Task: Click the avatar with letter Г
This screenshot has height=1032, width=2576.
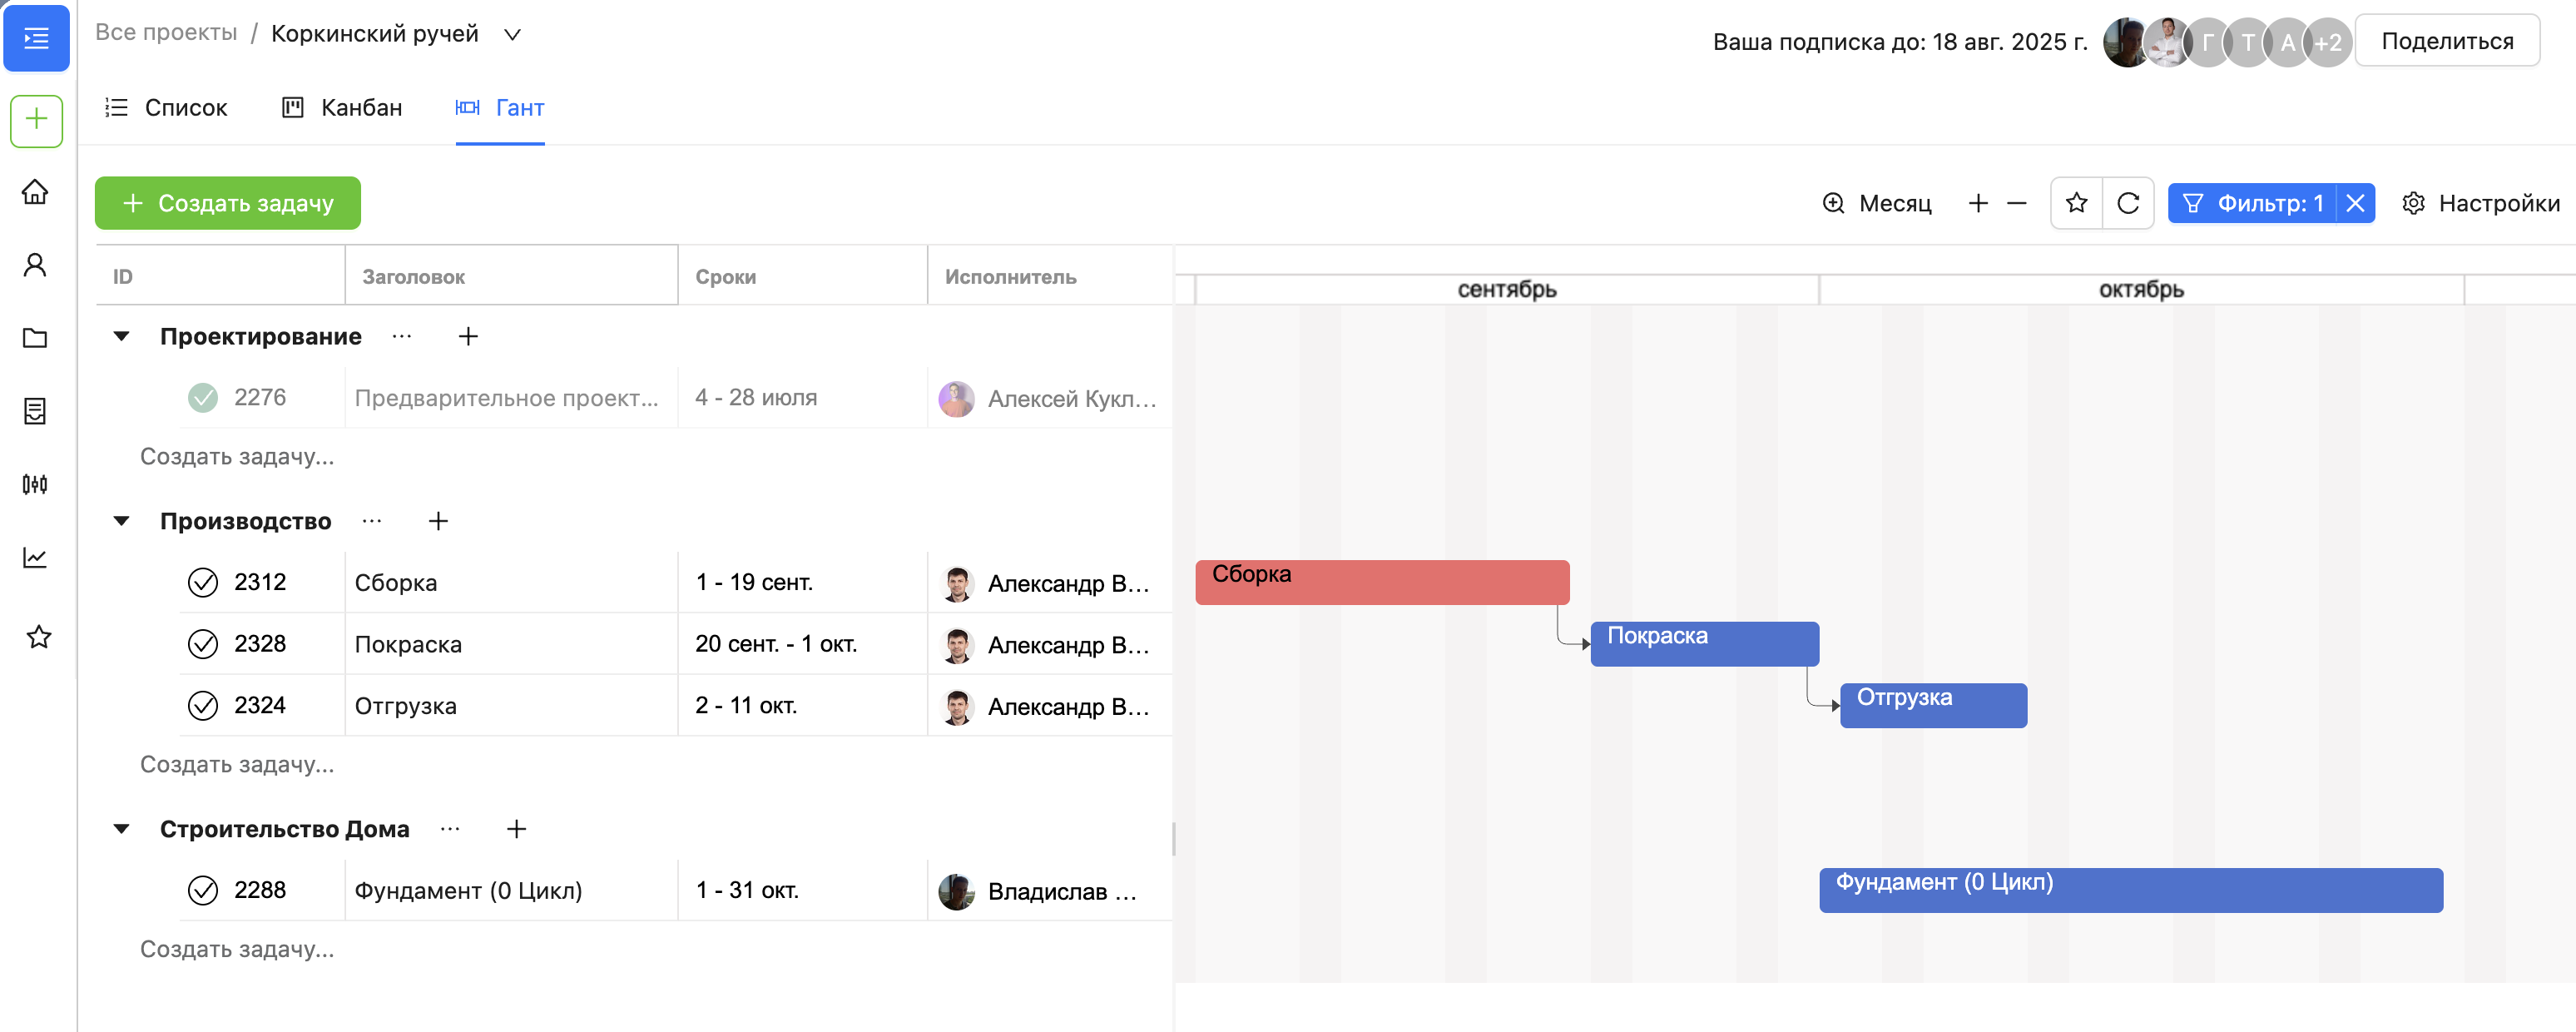Action: pyautogui.click(x=2207, y=42)
